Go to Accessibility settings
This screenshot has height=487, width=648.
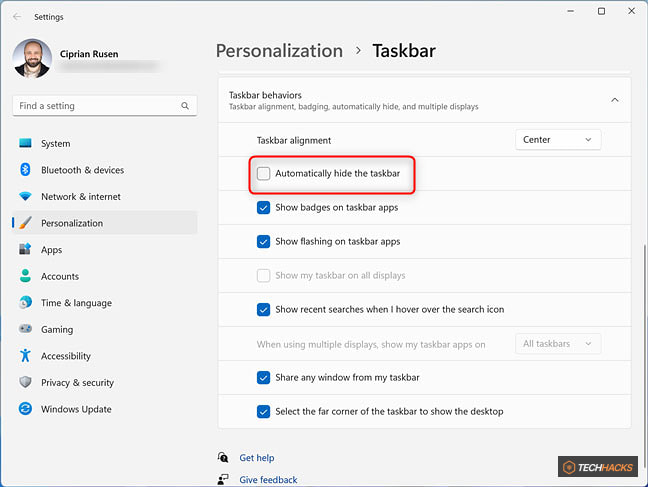[x=105, y=356]
